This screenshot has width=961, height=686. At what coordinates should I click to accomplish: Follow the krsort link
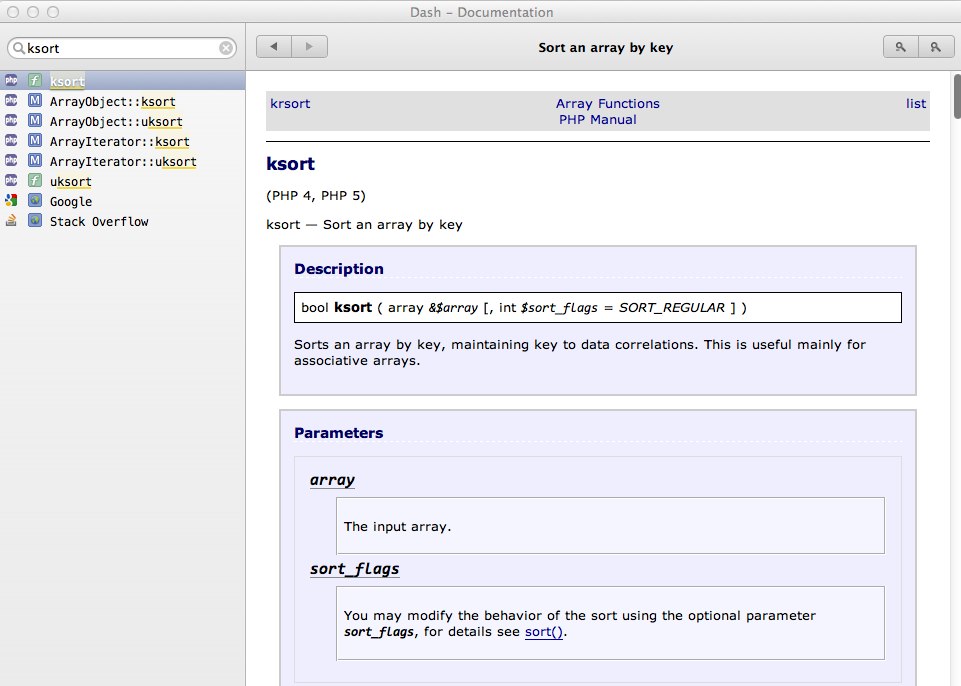[x=290, y=103]
